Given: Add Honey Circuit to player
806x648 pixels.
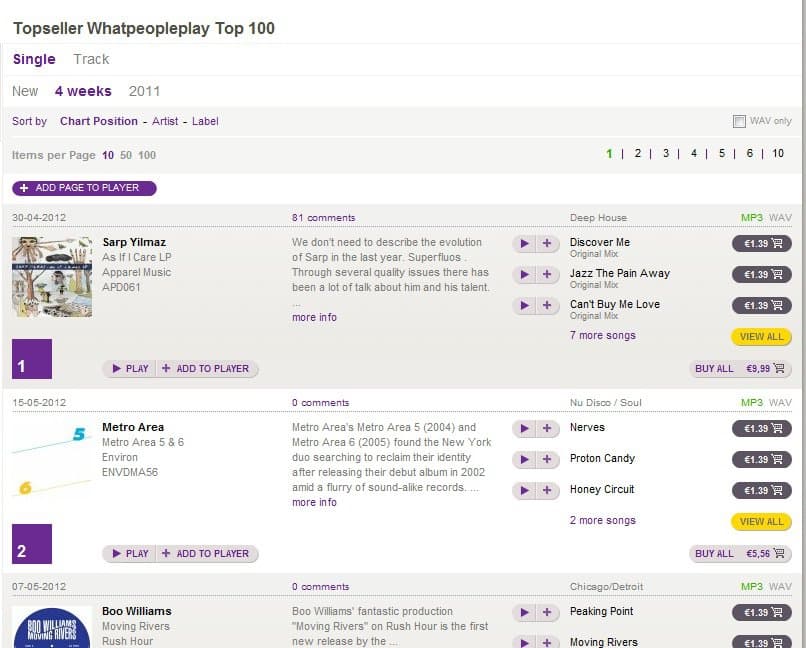Looking at the screenshot, I should (547, 490).
